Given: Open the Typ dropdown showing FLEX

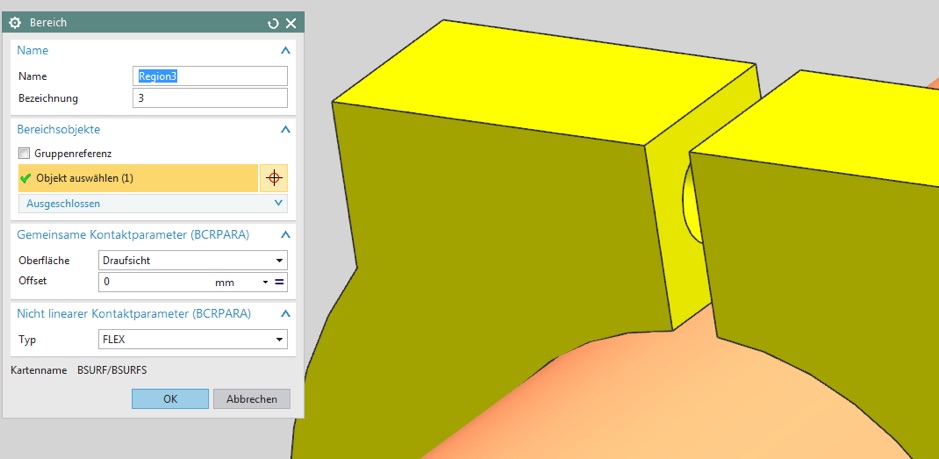Looking at the screenshot, I should (x=192, y=339).
